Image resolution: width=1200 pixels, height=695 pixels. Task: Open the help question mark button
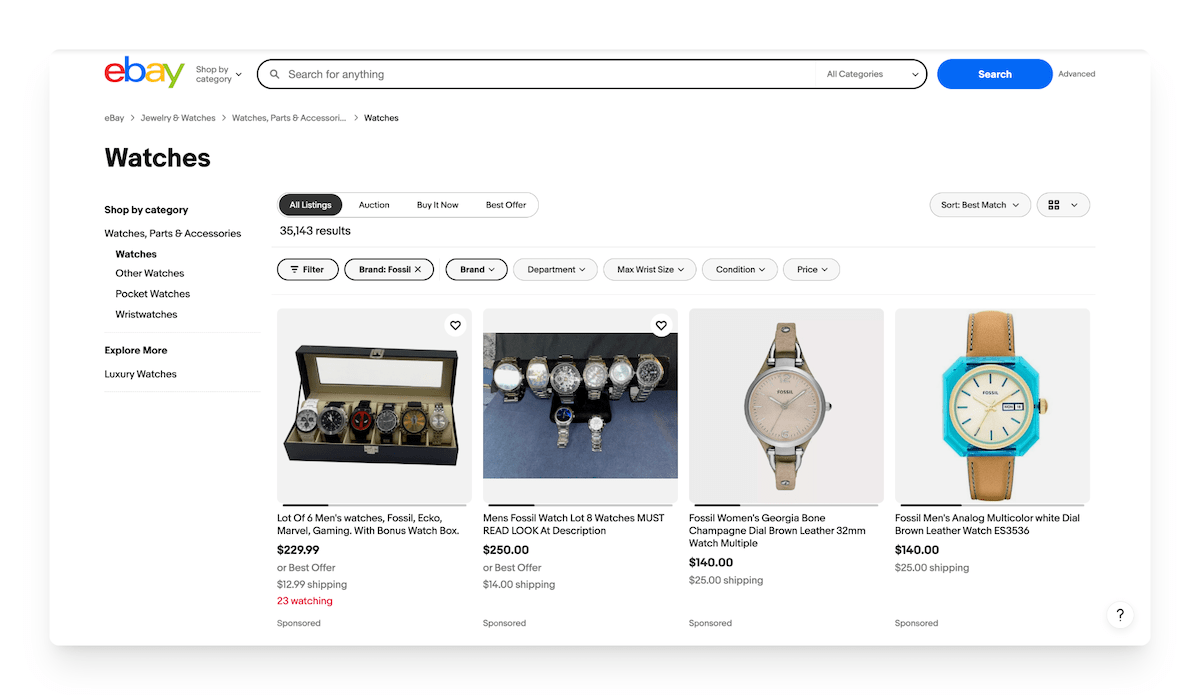[x=1120, y=615]
